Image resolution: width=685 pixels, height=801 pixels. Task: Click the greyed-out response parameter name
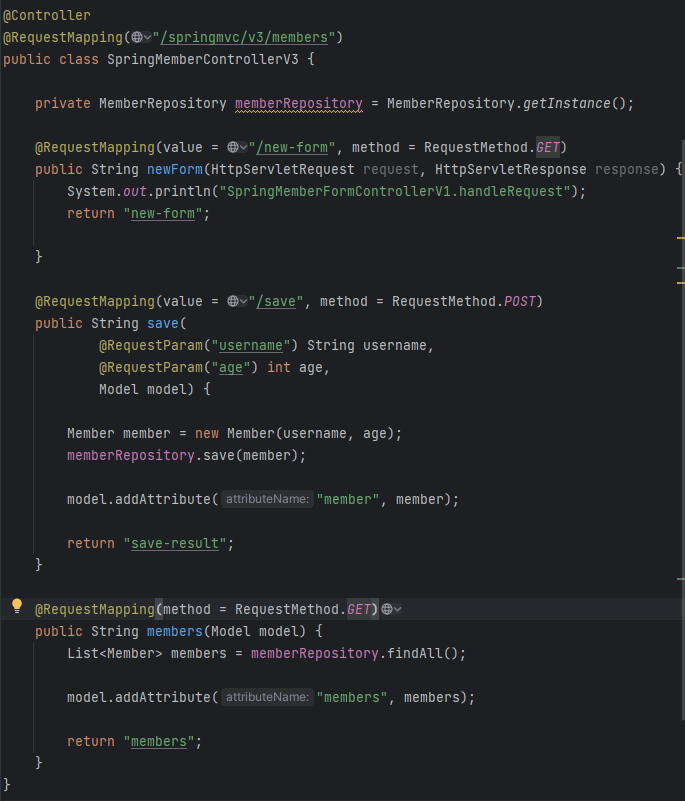pyautogui.click(x=627, y=170)
